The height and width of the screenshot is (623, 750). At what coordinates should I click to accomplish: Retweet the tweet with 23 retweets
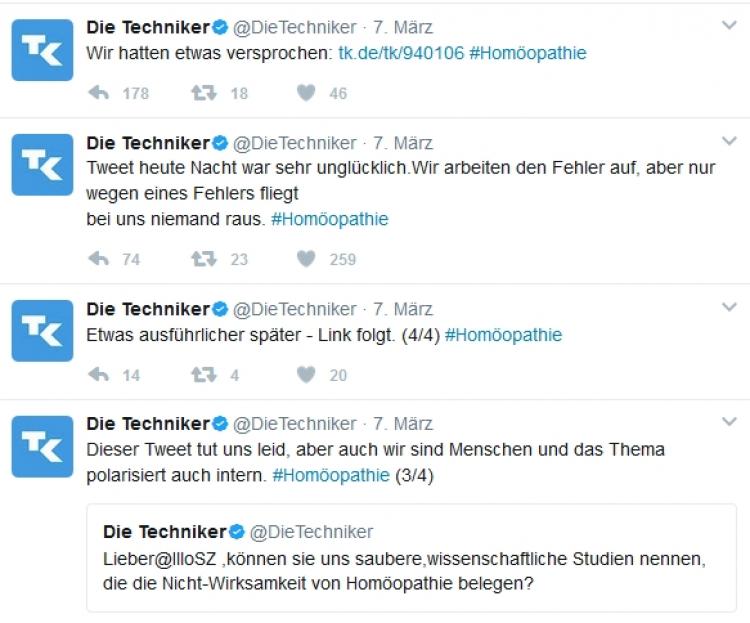[204, 259]
